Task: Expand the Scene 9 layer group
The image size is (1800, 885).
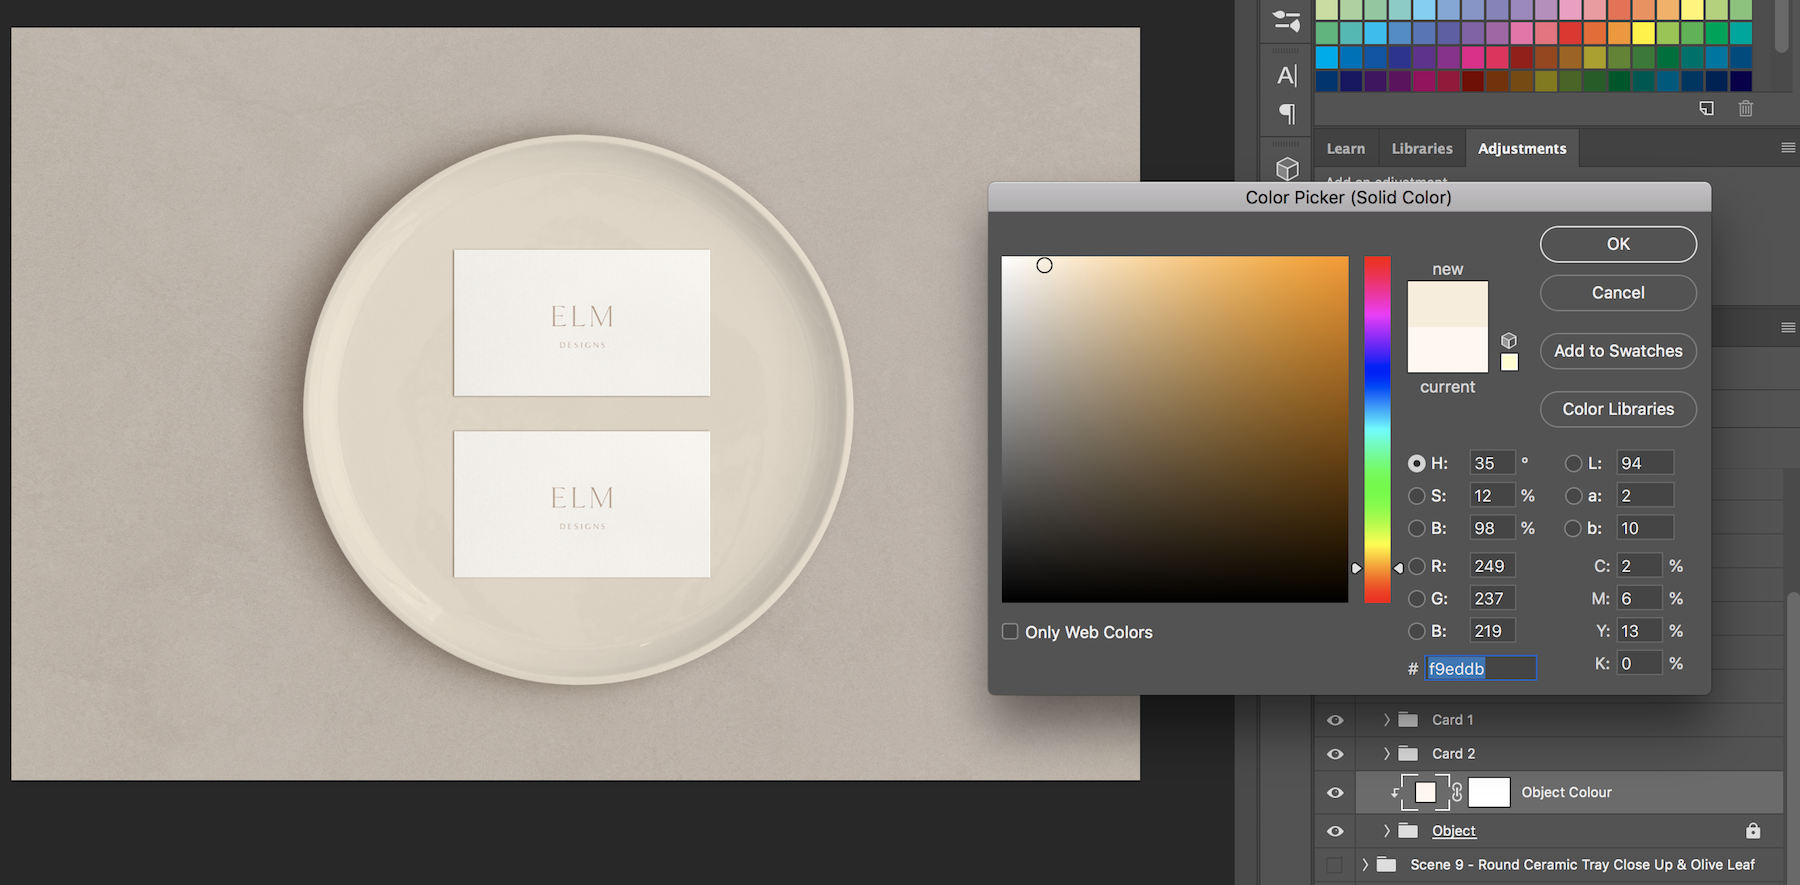Action: pyautogui.click(x=1365, y=865)
